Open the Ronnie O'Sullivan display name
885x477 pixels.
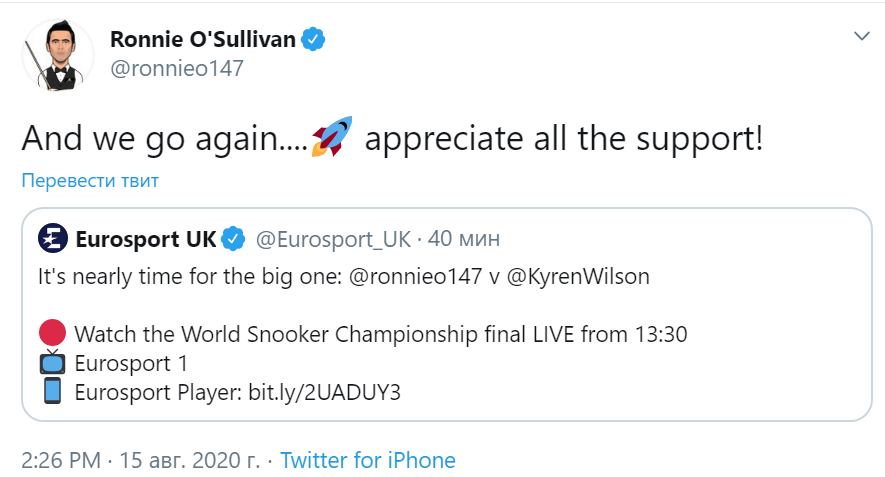click(202, 40)
